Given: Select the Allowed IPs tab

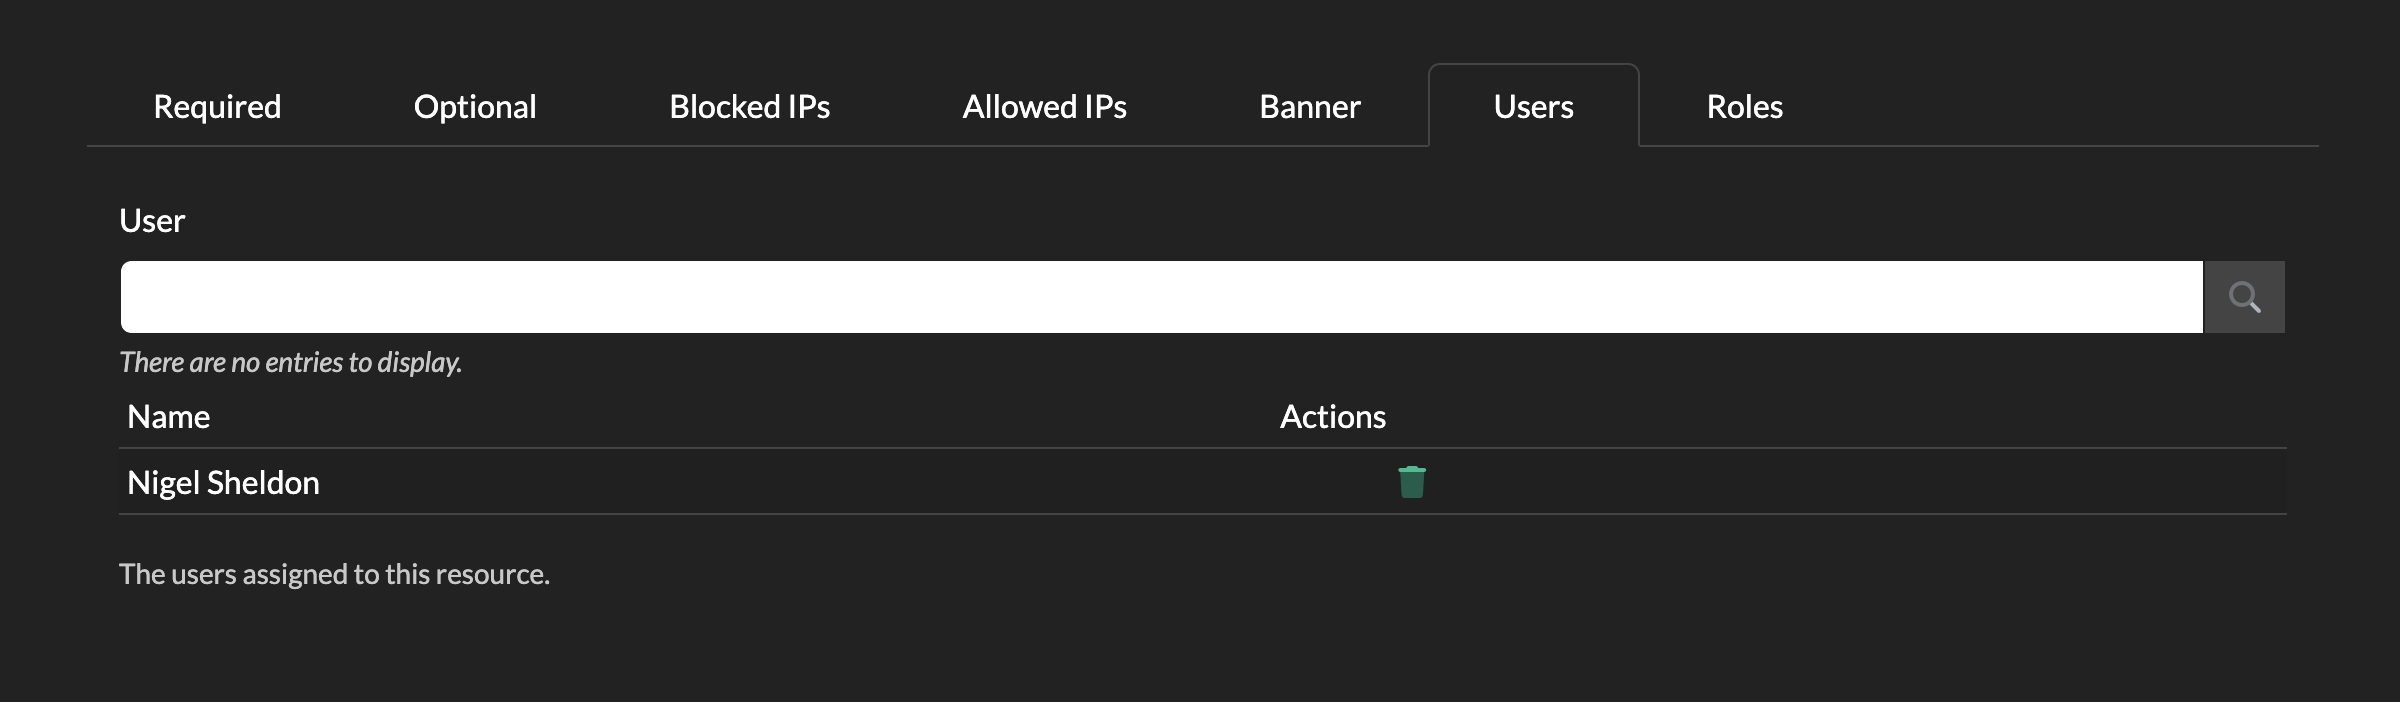Looking at the screenshot, I should [1044, 107].
